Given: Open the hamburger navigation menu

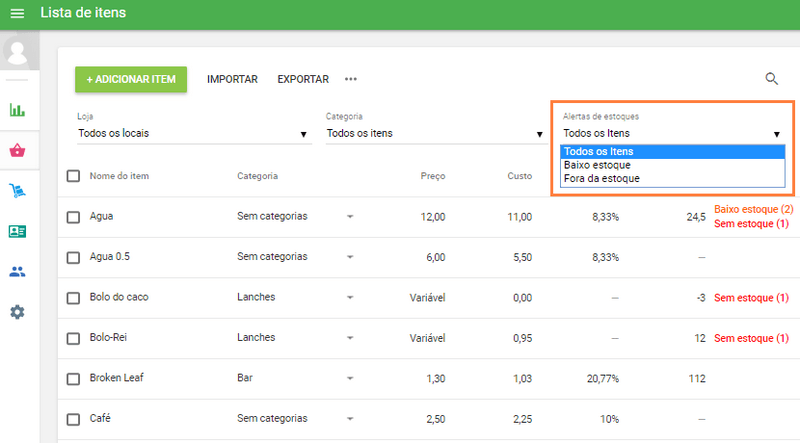Looking at the screenshot, I should point(17,14).
